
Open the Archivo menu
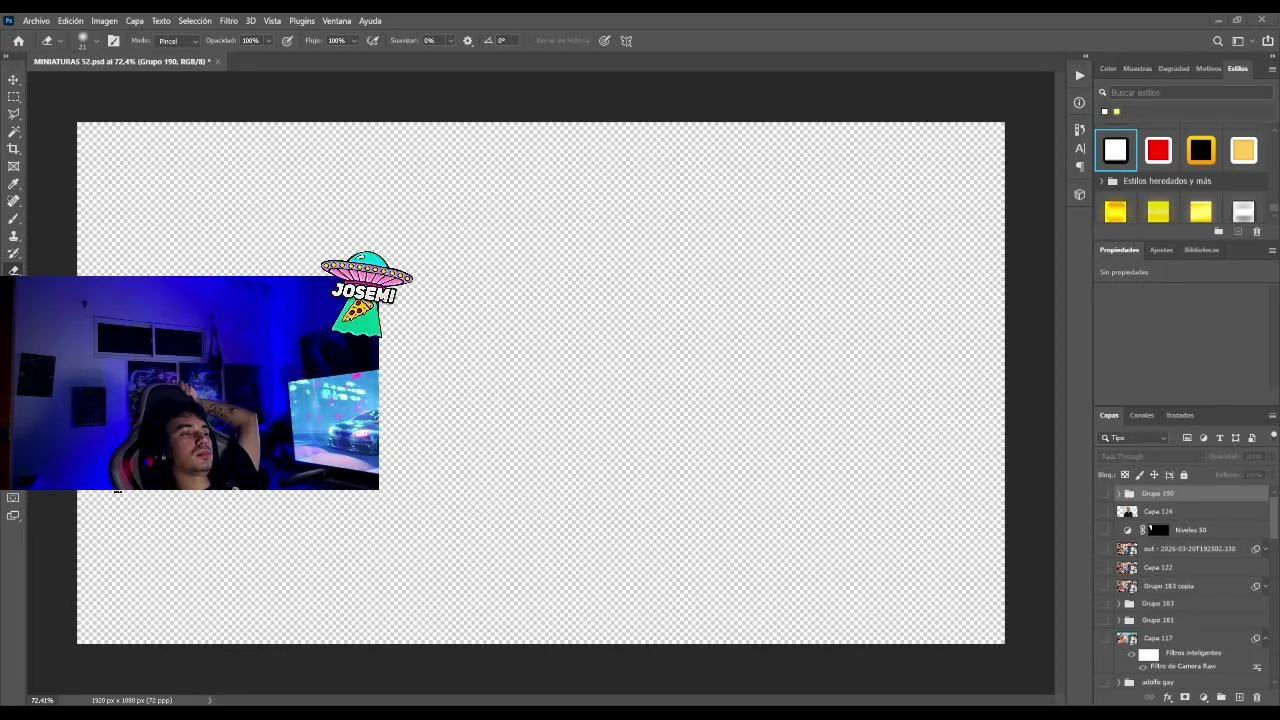[36, 21]
